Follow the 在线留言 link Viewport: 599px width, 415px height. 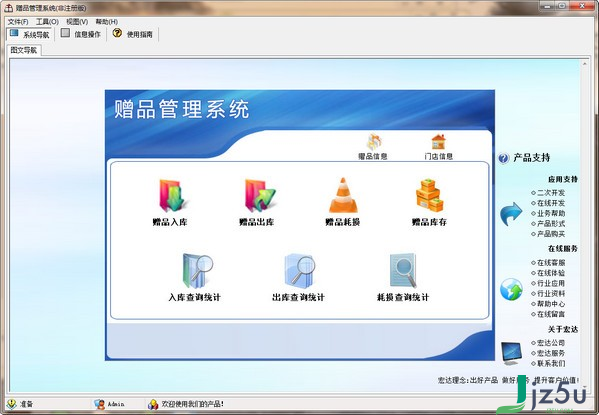[x=551, y=314]
